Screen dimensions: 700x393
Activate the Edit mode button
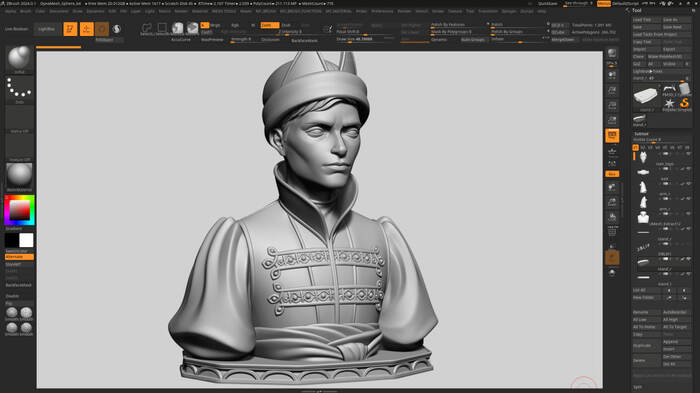click(x=70, y=29)
